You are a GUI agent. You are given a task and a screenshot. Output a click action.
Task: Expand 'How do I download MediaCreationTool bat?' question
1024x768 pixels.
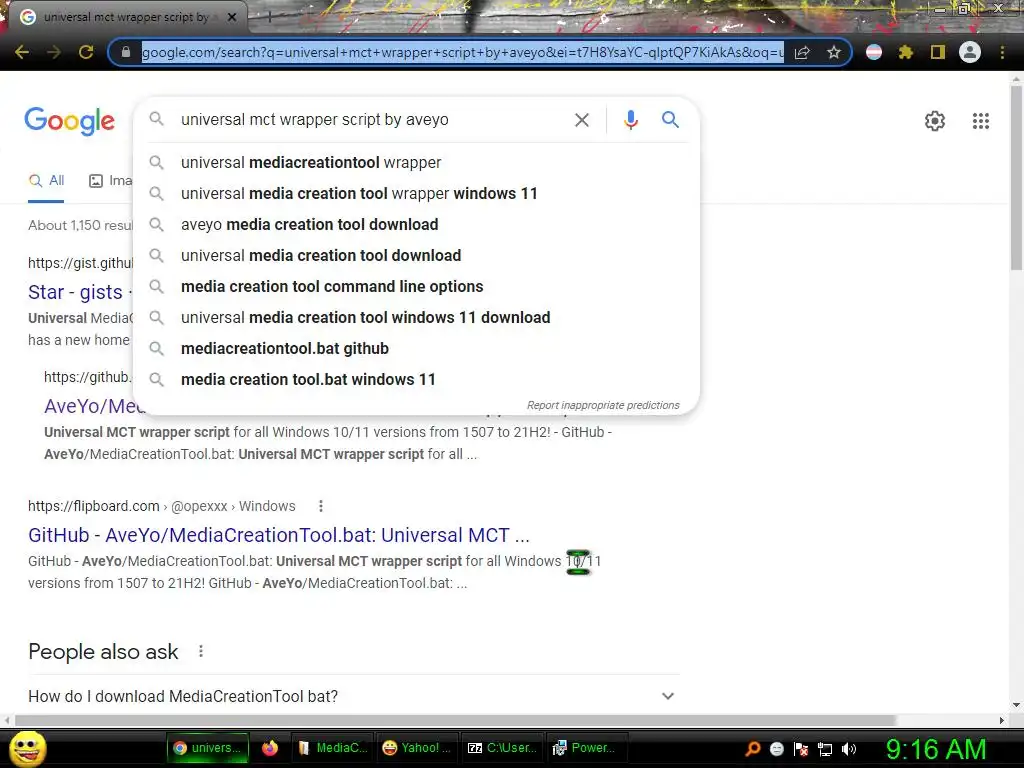[353, 696]
